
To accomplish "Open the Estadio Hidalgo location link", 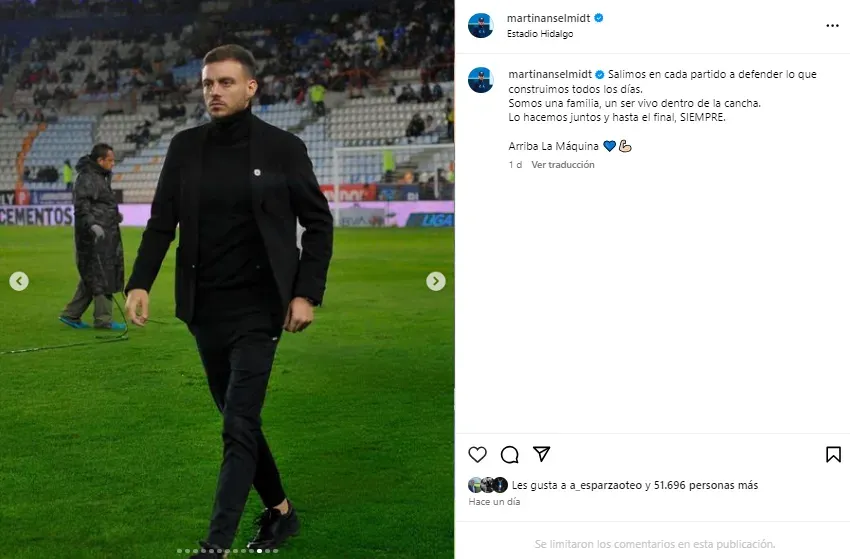I will [541, 34].
